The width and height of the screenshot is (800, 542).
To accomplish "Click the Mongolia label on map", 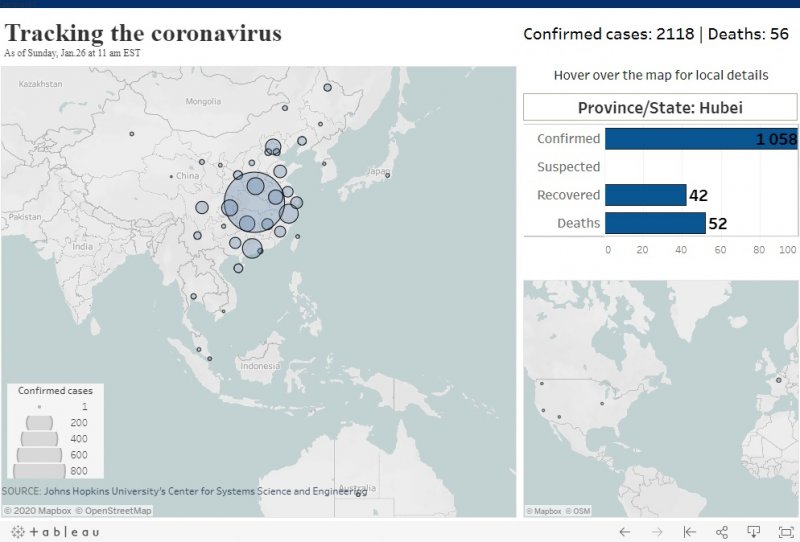I will pyautogui.click(x=203, y=101).
